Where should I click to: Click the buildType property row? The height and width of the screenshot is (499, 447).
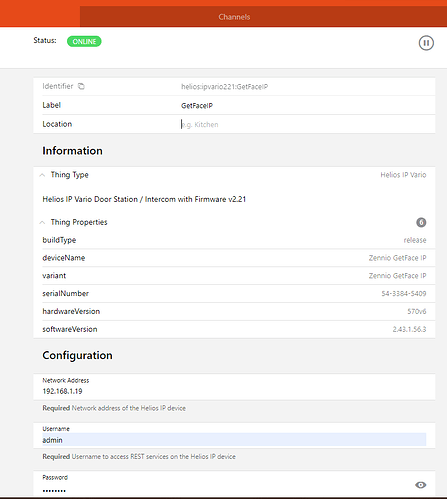(x=234, y=240)
